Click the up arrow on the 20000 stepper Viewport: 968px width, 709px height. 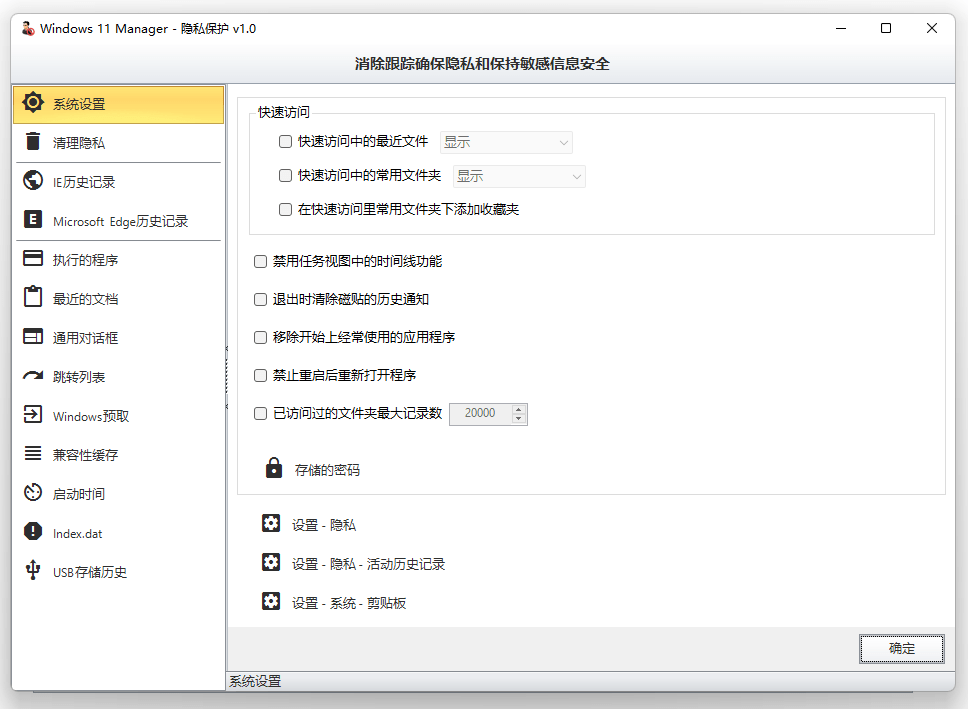(x=517, y=409)
